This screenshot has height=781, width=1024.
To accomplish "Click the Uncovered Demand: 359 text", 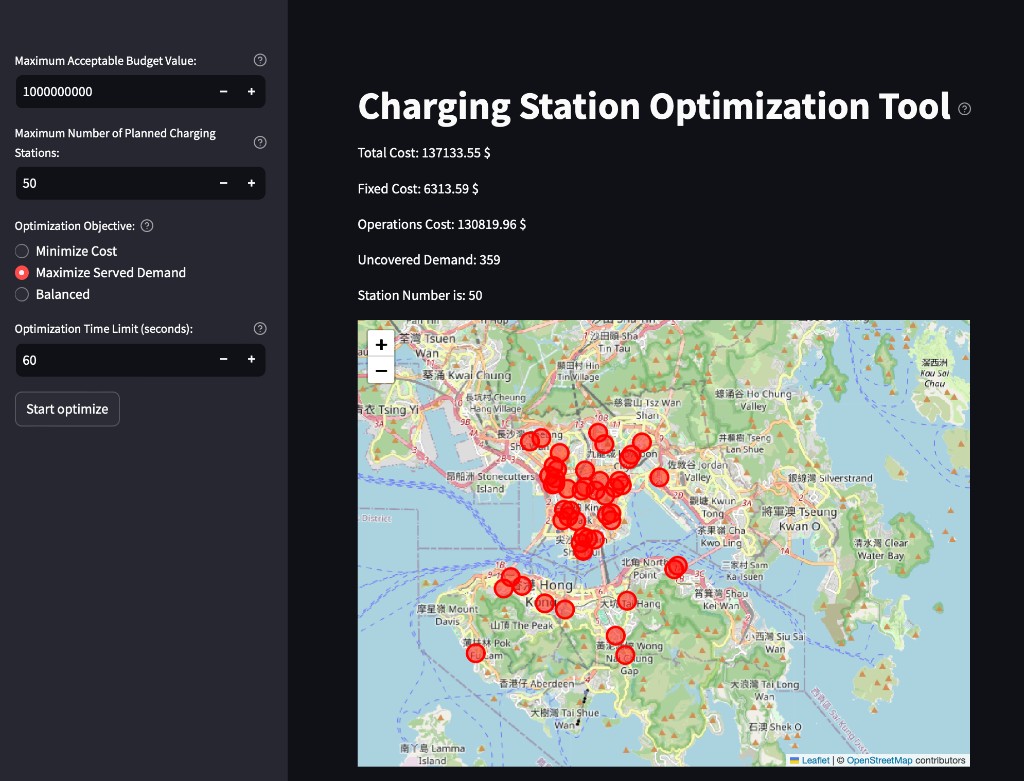I will click(429, 260).
